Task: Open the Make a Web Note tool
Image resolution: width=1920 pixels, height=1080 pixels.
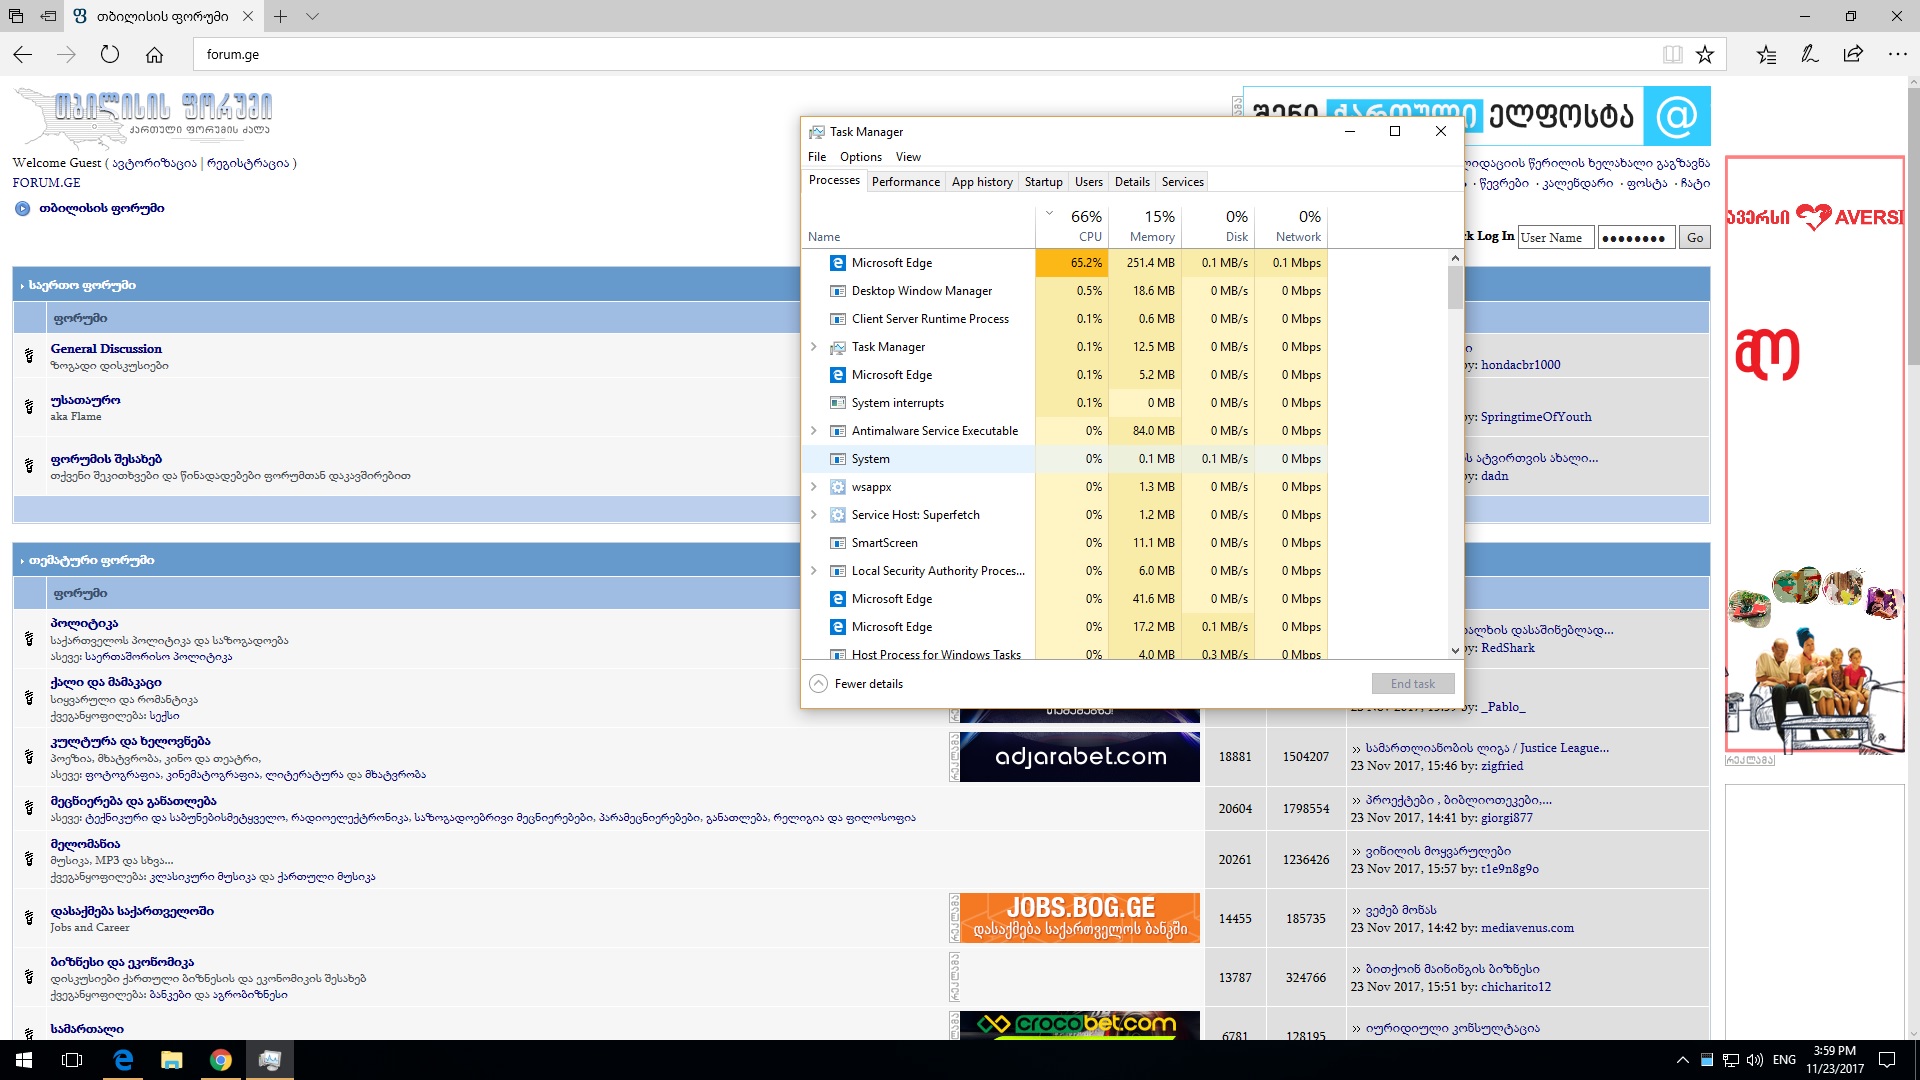Action: coord(1809,55)
